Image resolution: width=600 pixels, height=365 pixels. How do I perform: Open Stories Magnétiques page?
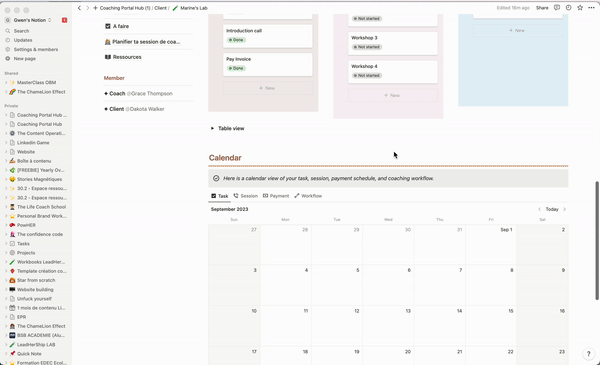pyautogui.click(x=39, y=179)
